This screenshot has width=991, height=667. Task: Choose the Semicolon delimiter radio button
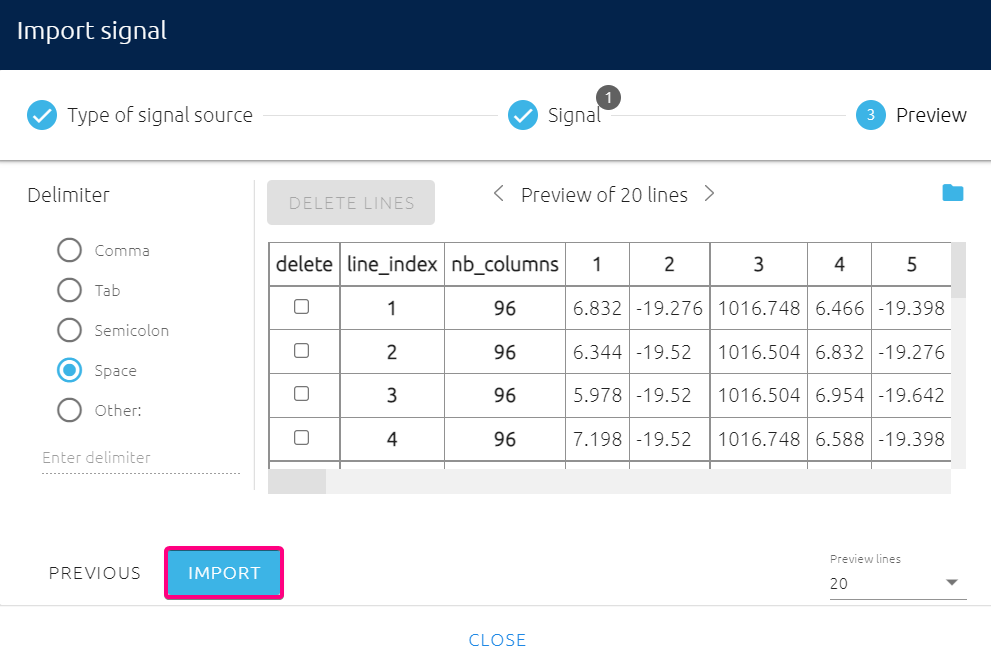pyautogui.click(x=70, y=330)
